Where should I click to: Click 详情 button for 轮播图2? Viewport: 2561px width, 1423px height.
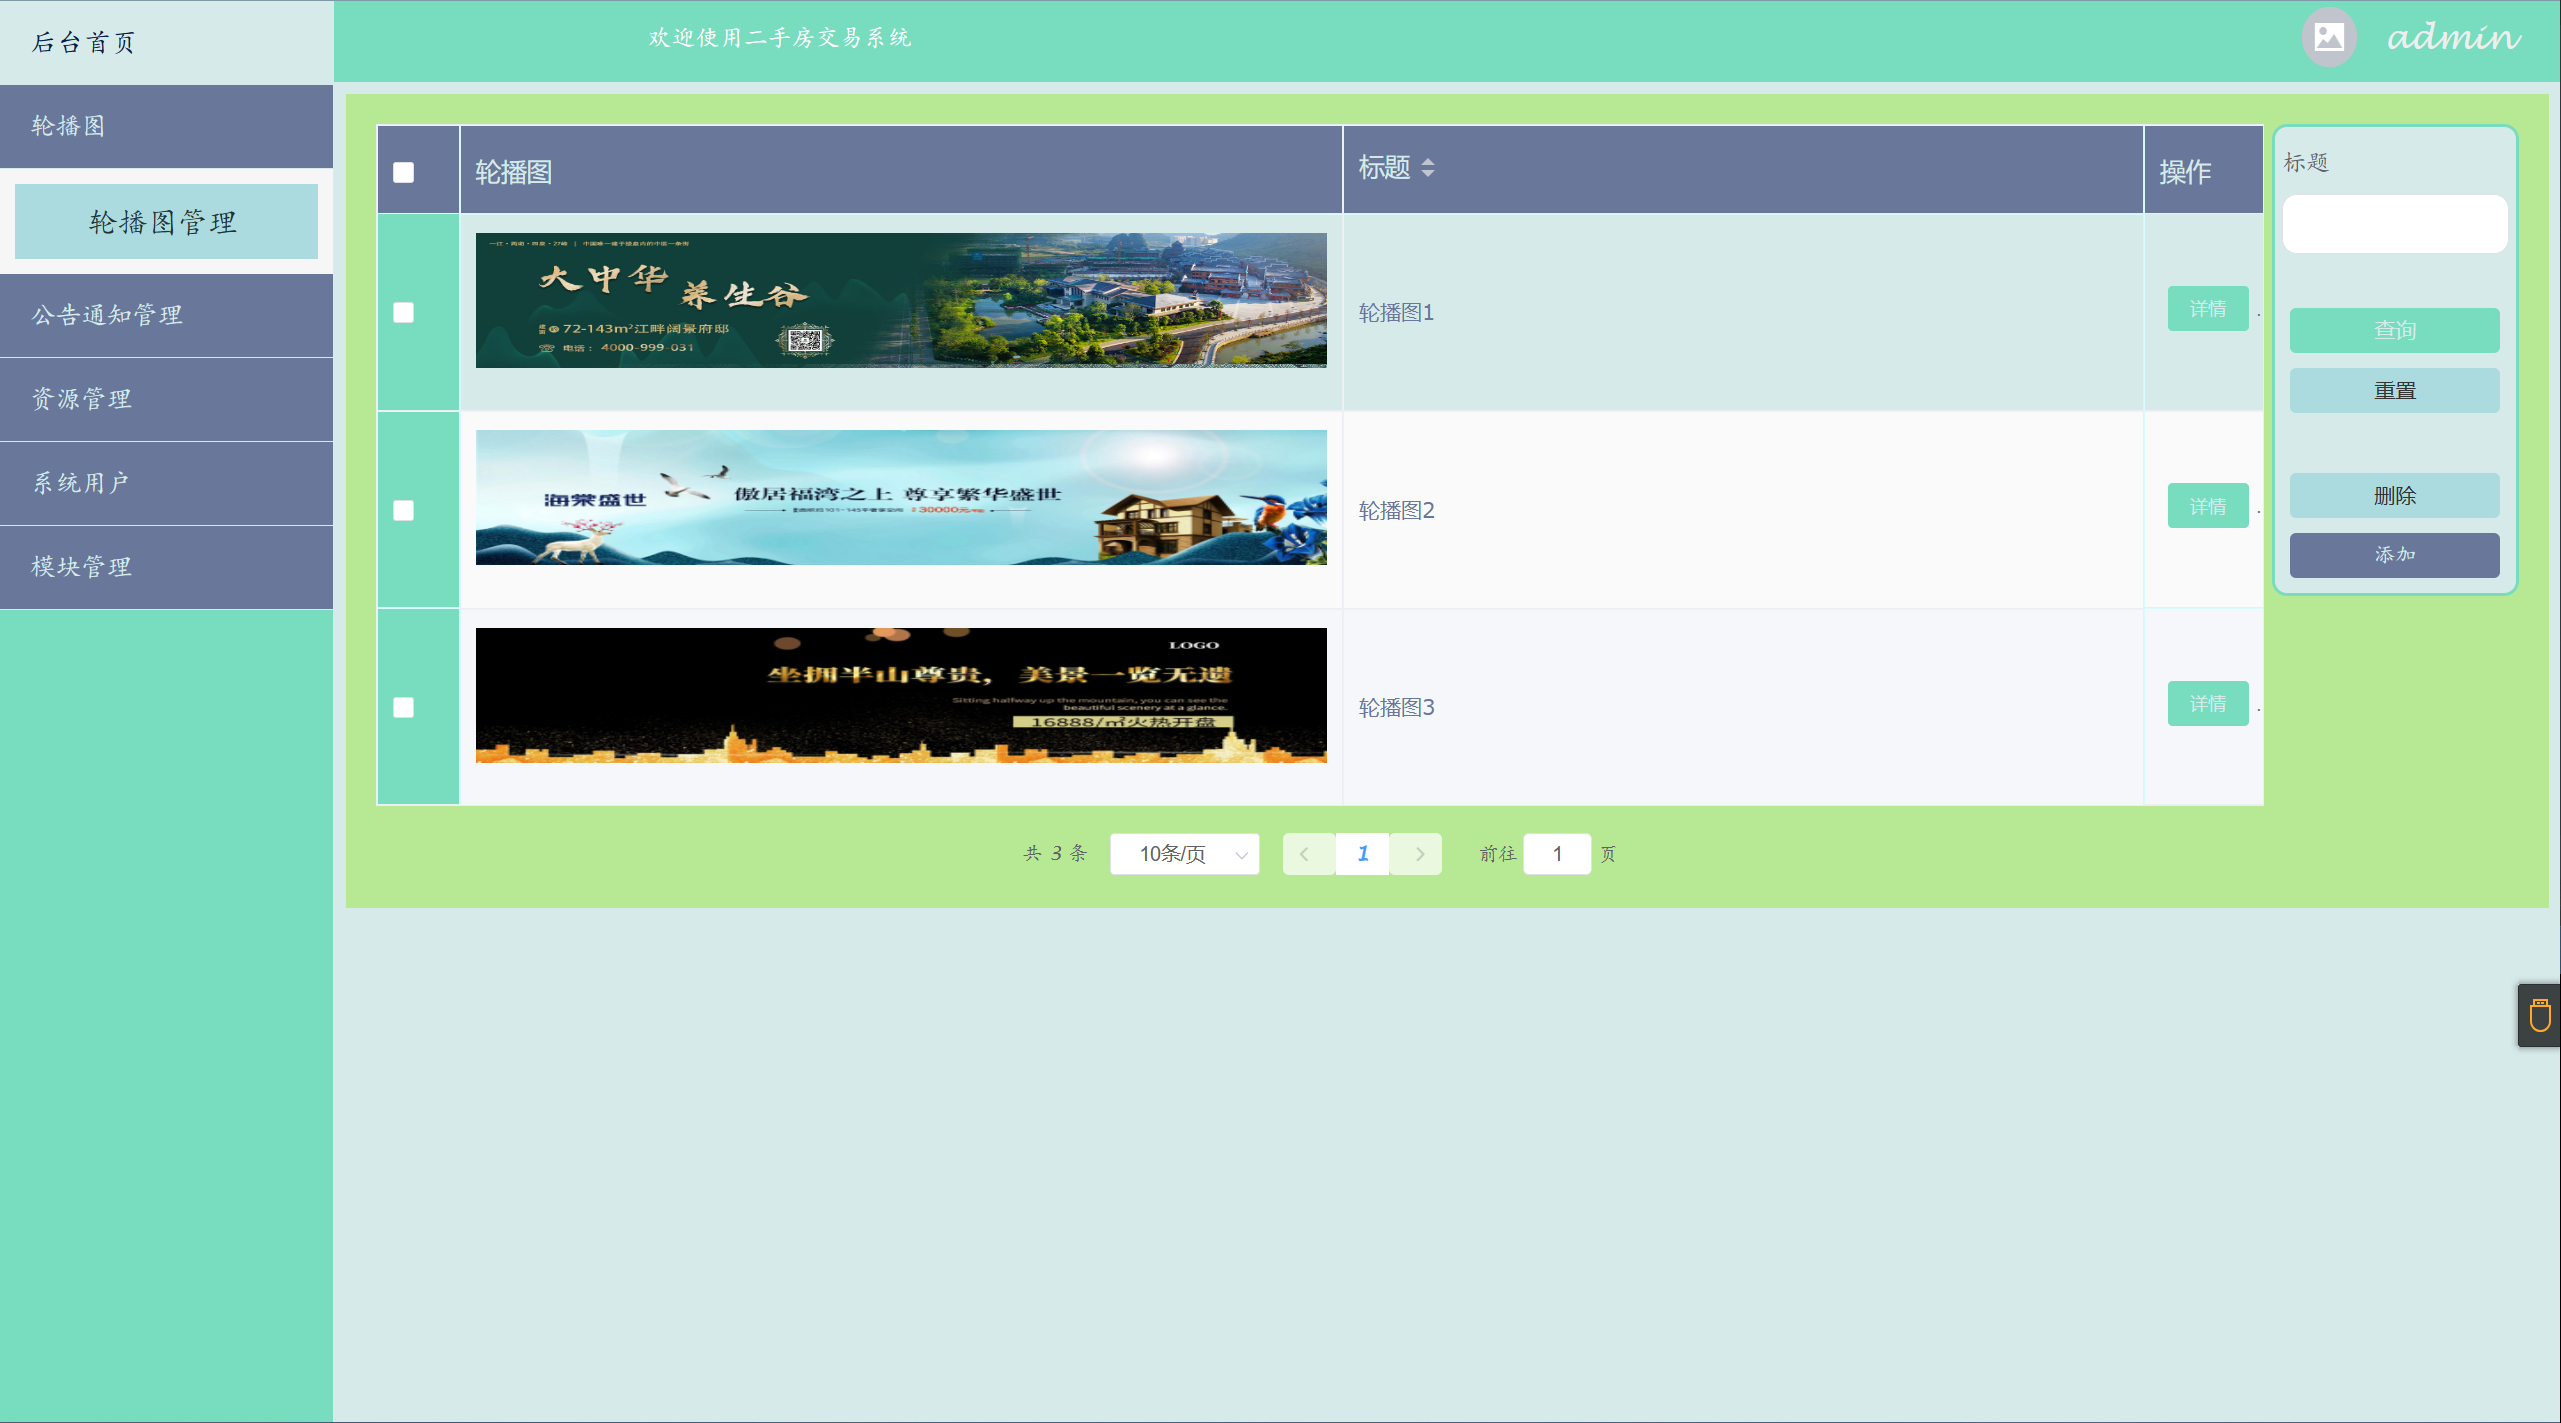2207,506
